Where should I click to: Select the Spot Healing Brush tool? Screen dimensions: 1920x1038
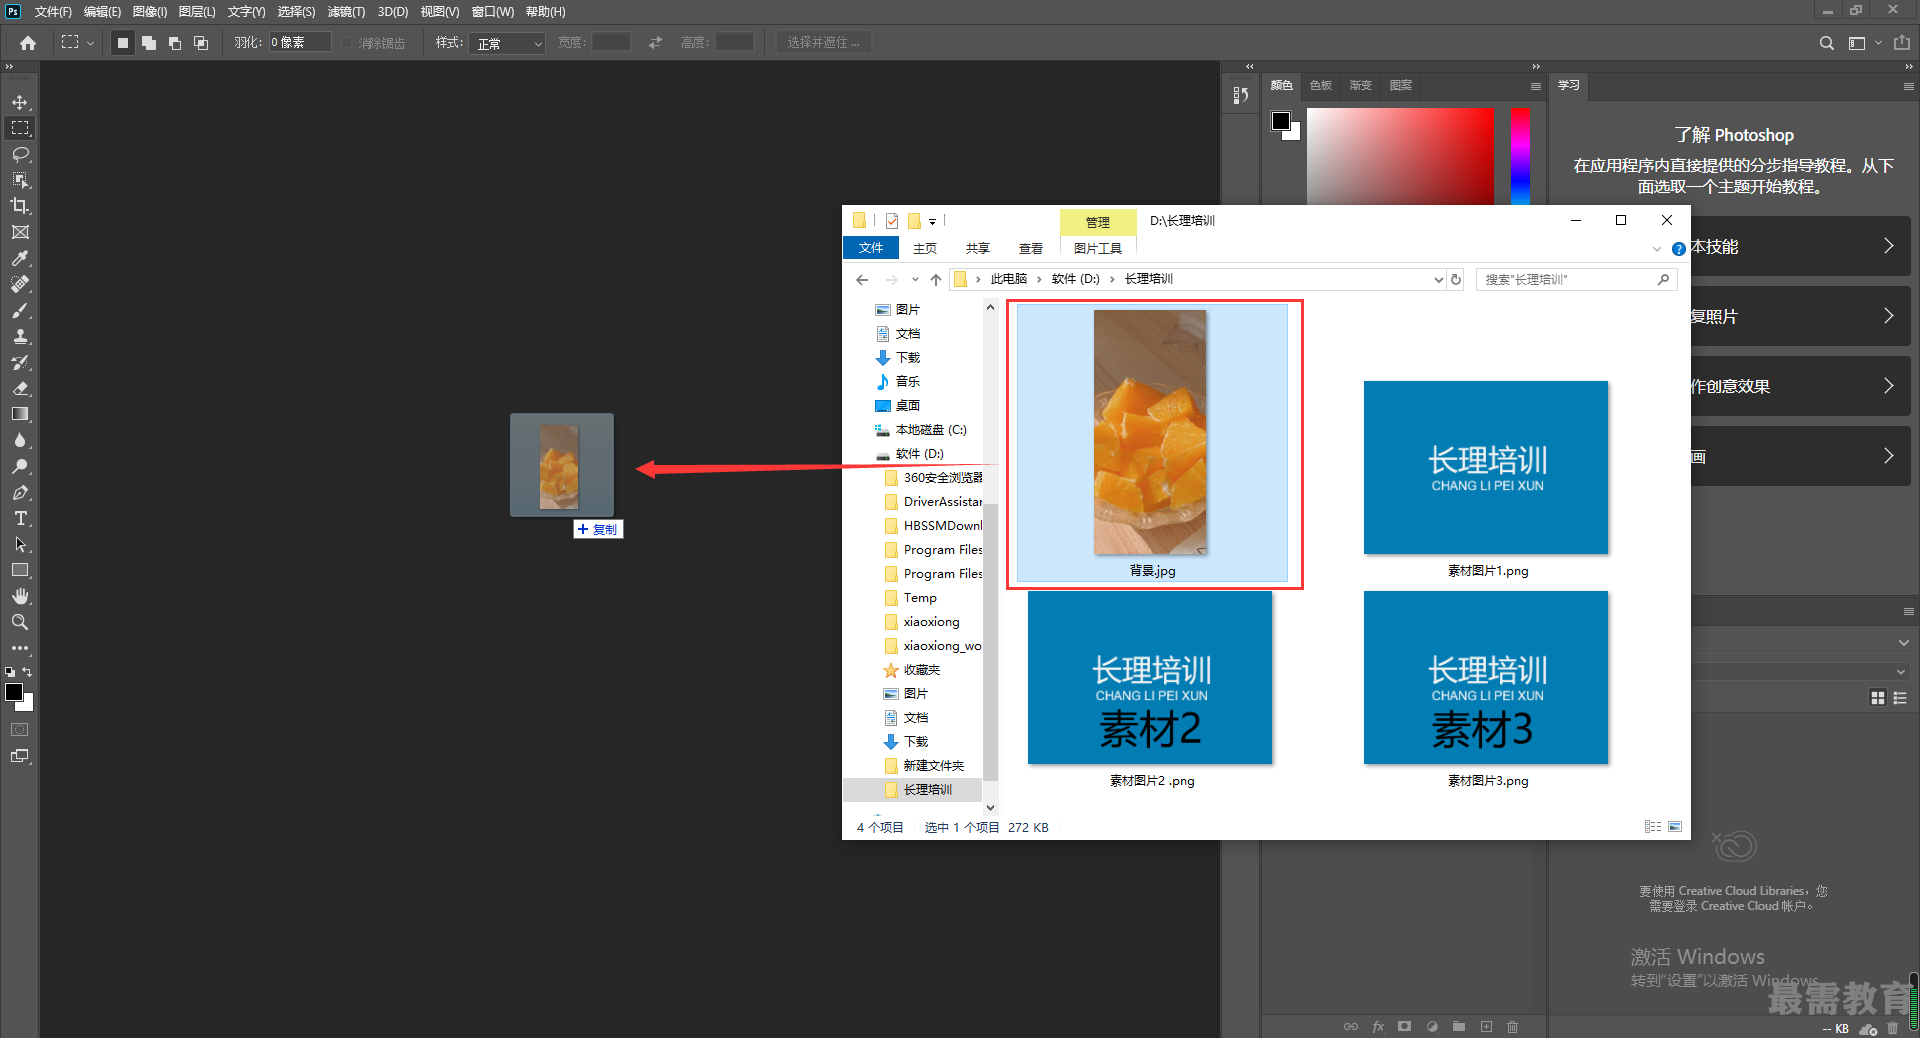(x=20, y=284)
